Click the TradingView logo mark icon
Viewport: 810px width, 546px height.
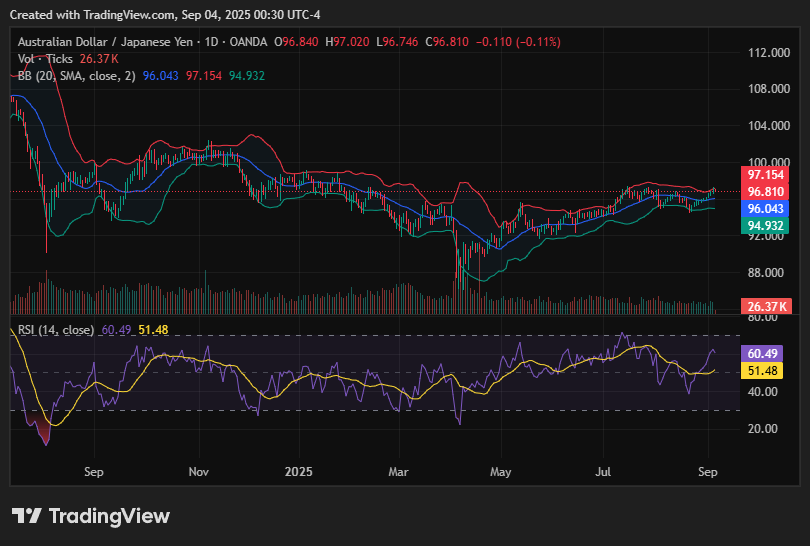(x=26, y=516)
